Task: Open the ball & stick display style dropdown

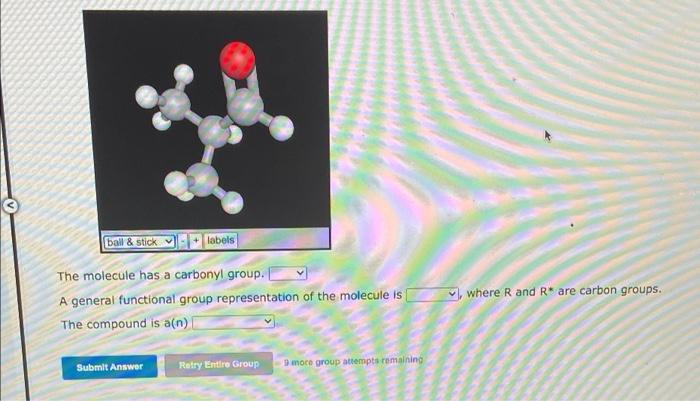Action: pyautogui.click(x=139, y=242)
